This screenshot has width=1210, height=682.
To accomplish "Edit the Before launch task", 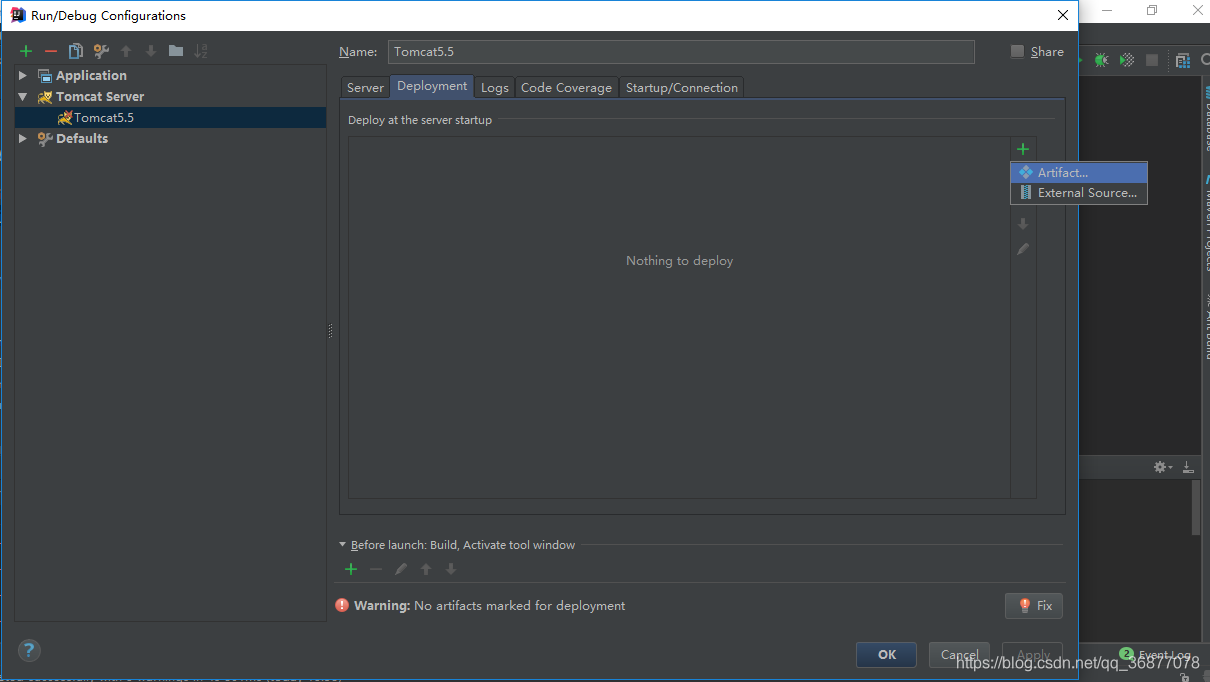I will coord(401,569).
